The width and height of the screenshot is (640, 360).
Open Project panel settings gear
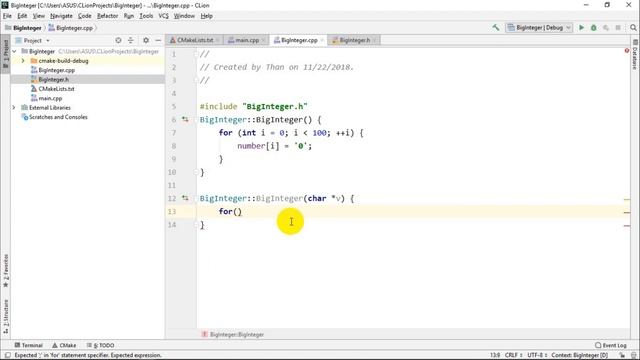coord(146,40)
